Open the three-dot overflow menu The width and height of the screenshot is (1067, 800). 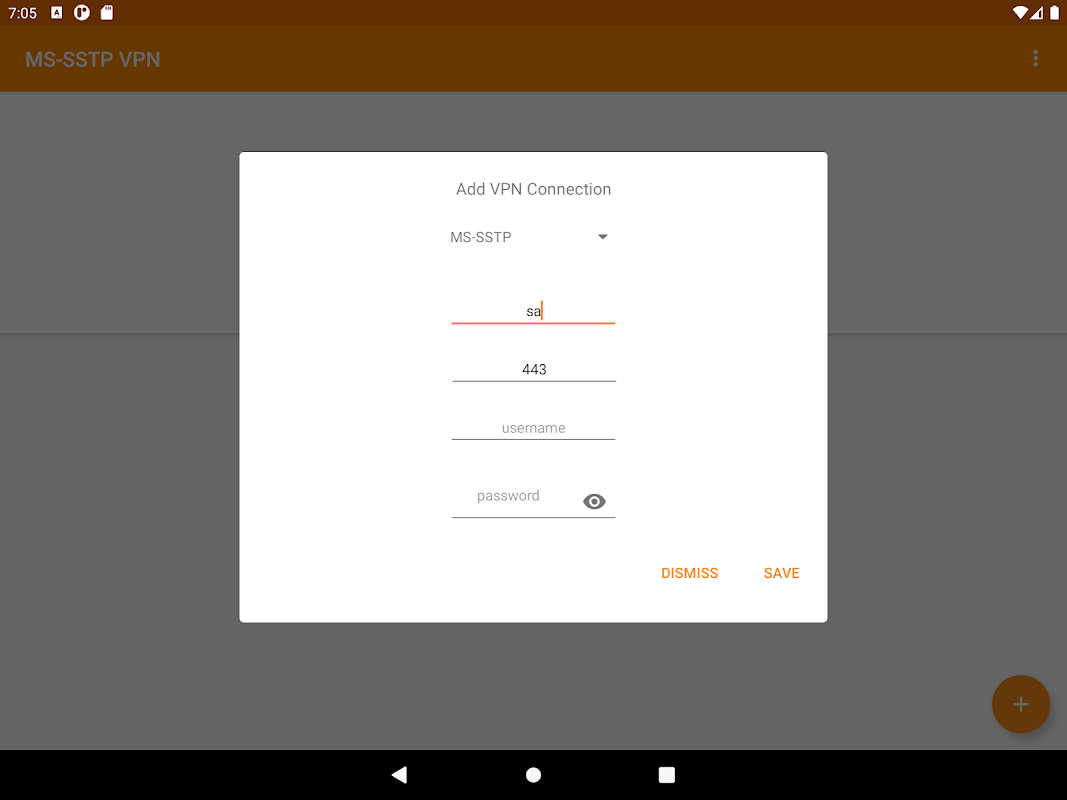click(x=1035, y=59)
